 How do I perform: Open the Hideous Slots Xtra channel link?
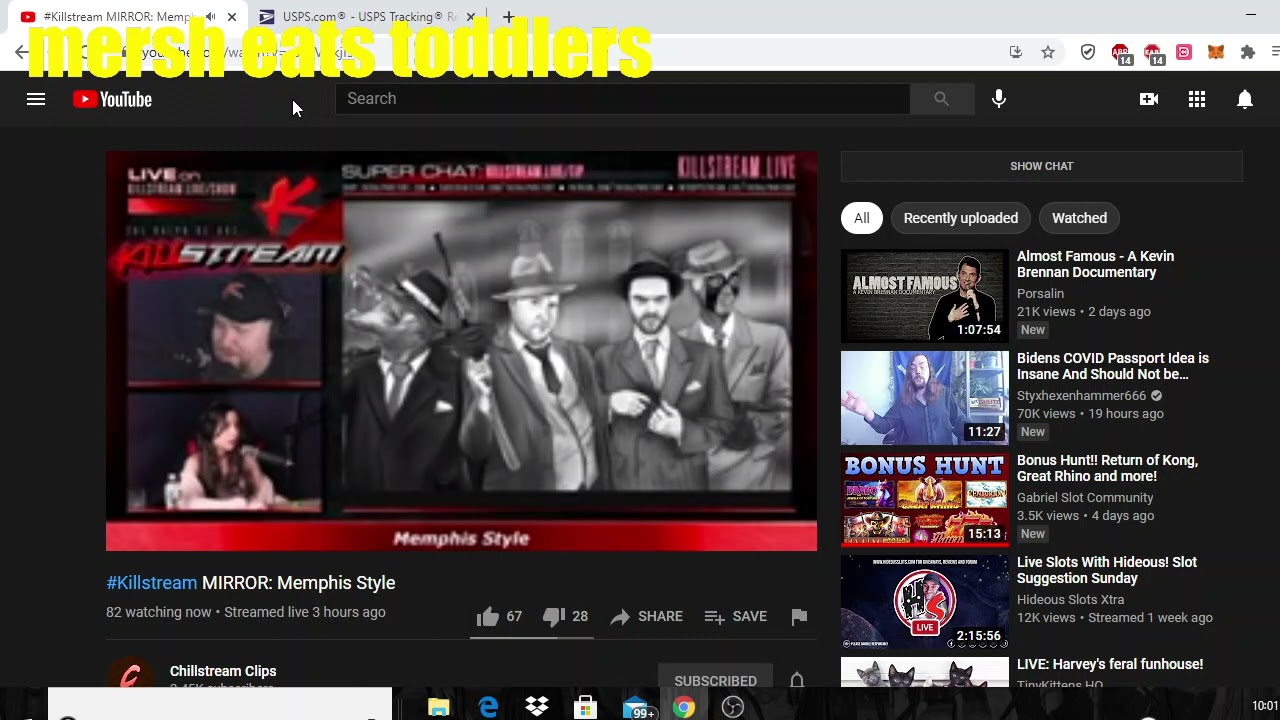point(1070,600)
